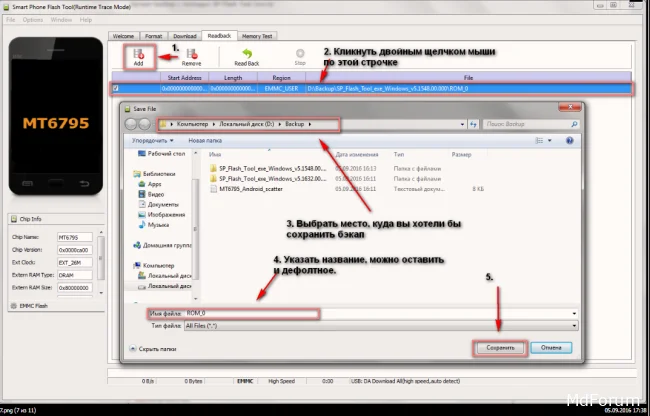This screenshot has height=416, width=650.
Task: Select the Музыка library in sidebar
Action: (157, 224)
